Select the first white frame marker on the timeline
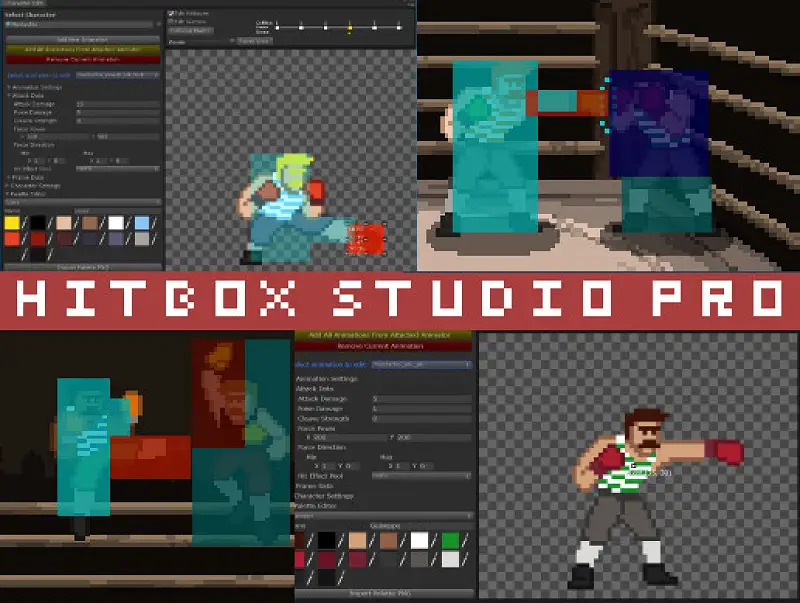800x603 pixels. point(277,26)
